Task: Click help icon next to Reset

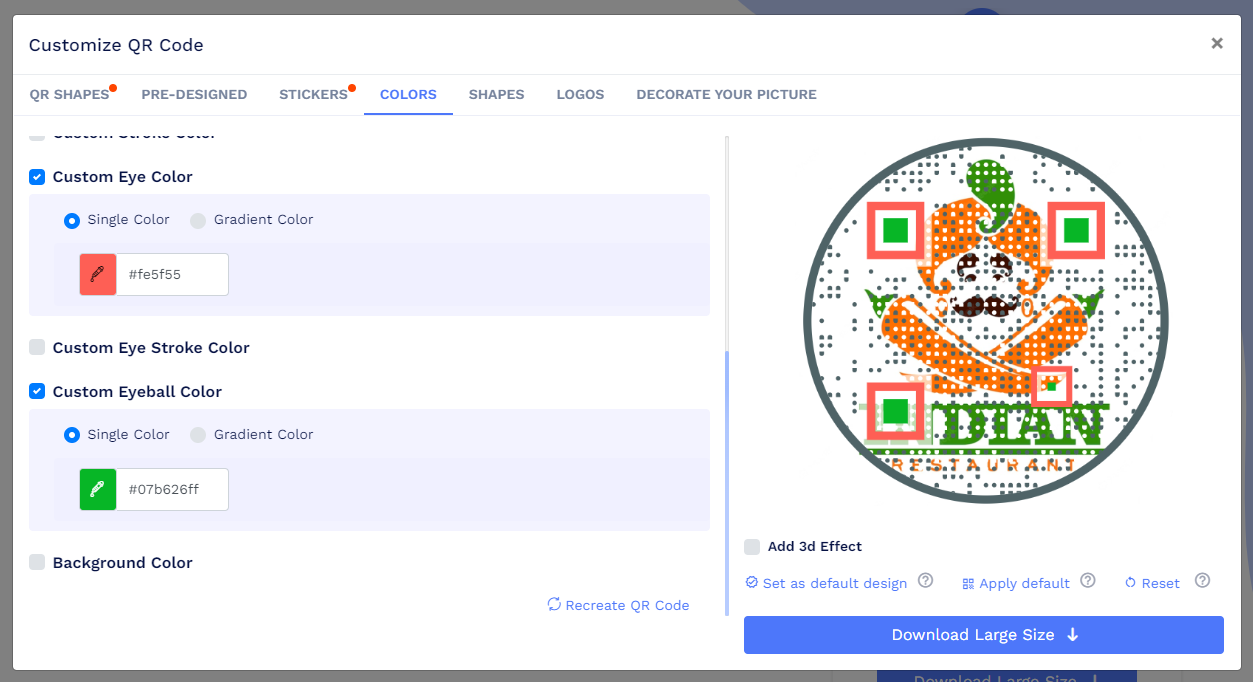Action: tap(1202, 581)
